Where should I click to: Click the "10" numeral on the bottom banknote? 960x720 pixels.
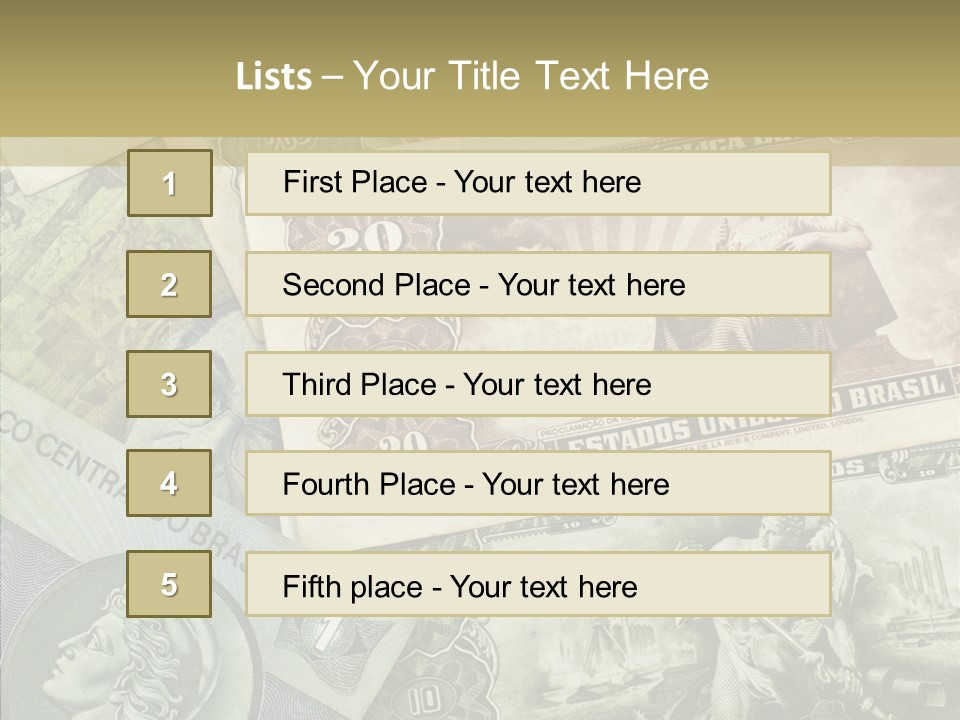425,695
